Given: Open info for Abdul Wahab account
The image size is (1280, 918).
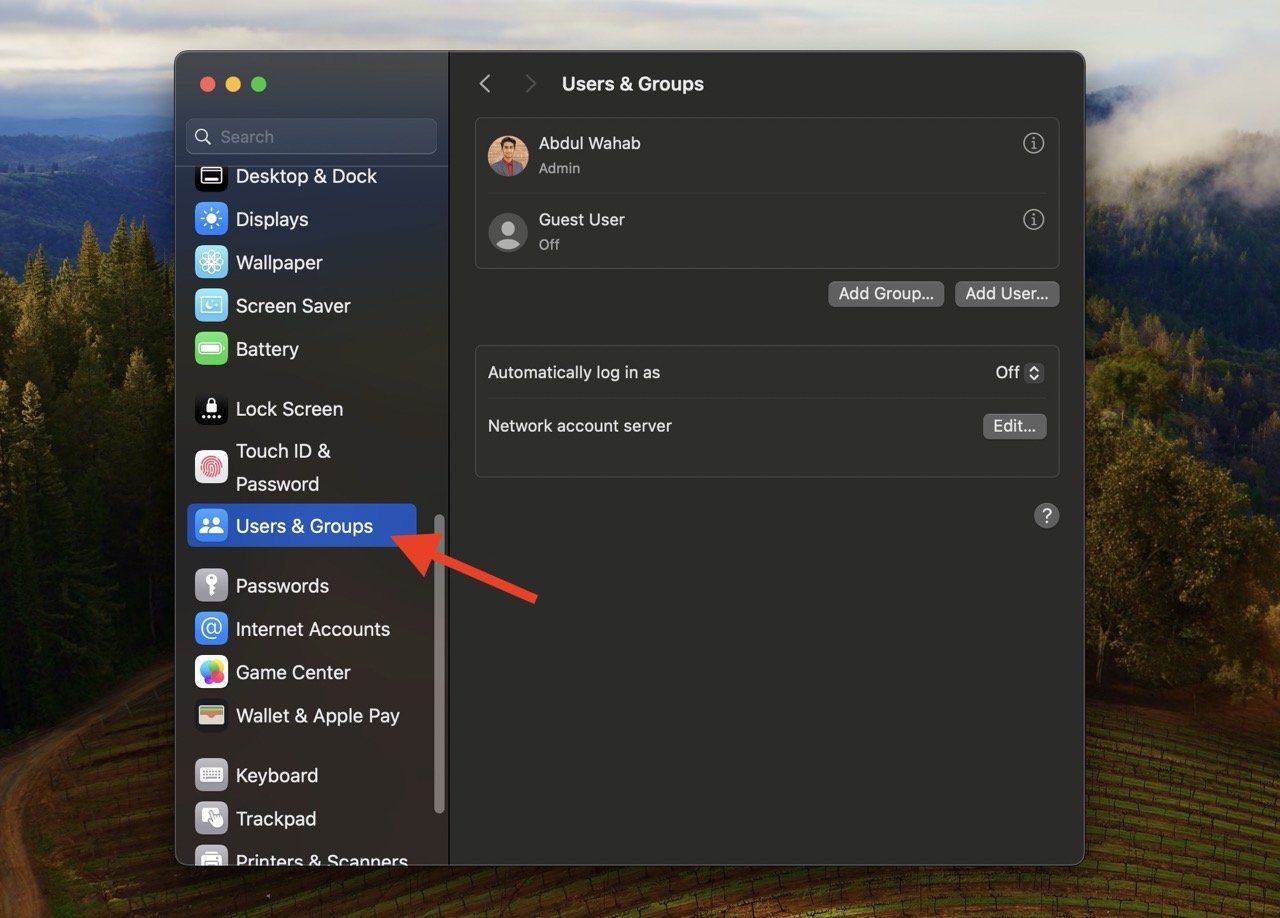Looking at the screenshot, I should [1033, 143].
